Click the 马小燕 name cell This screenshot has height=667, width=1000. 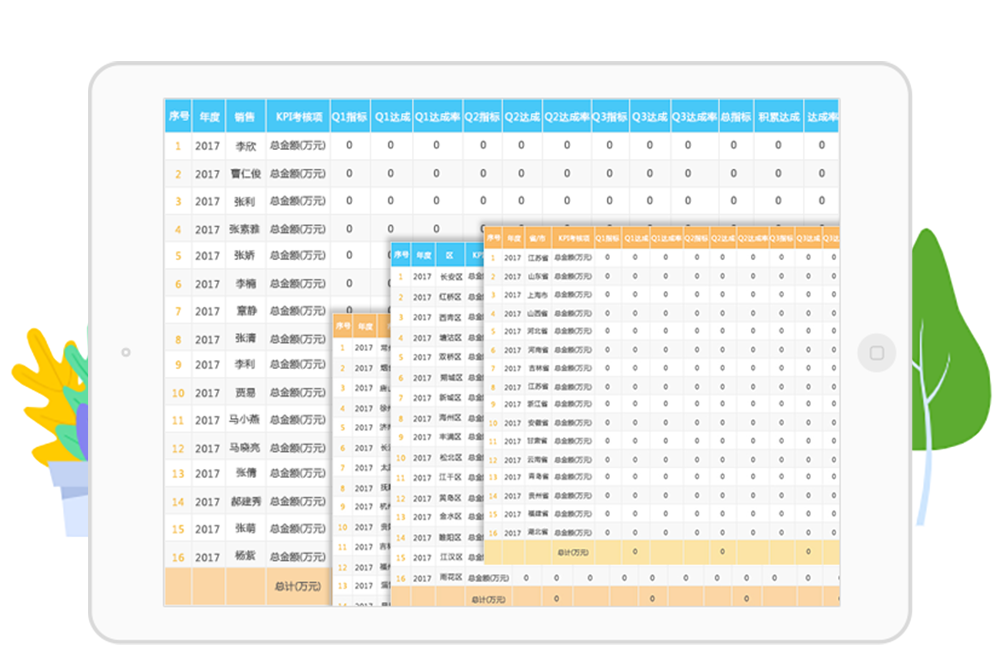pyautogui.click(x=244, y=420)
